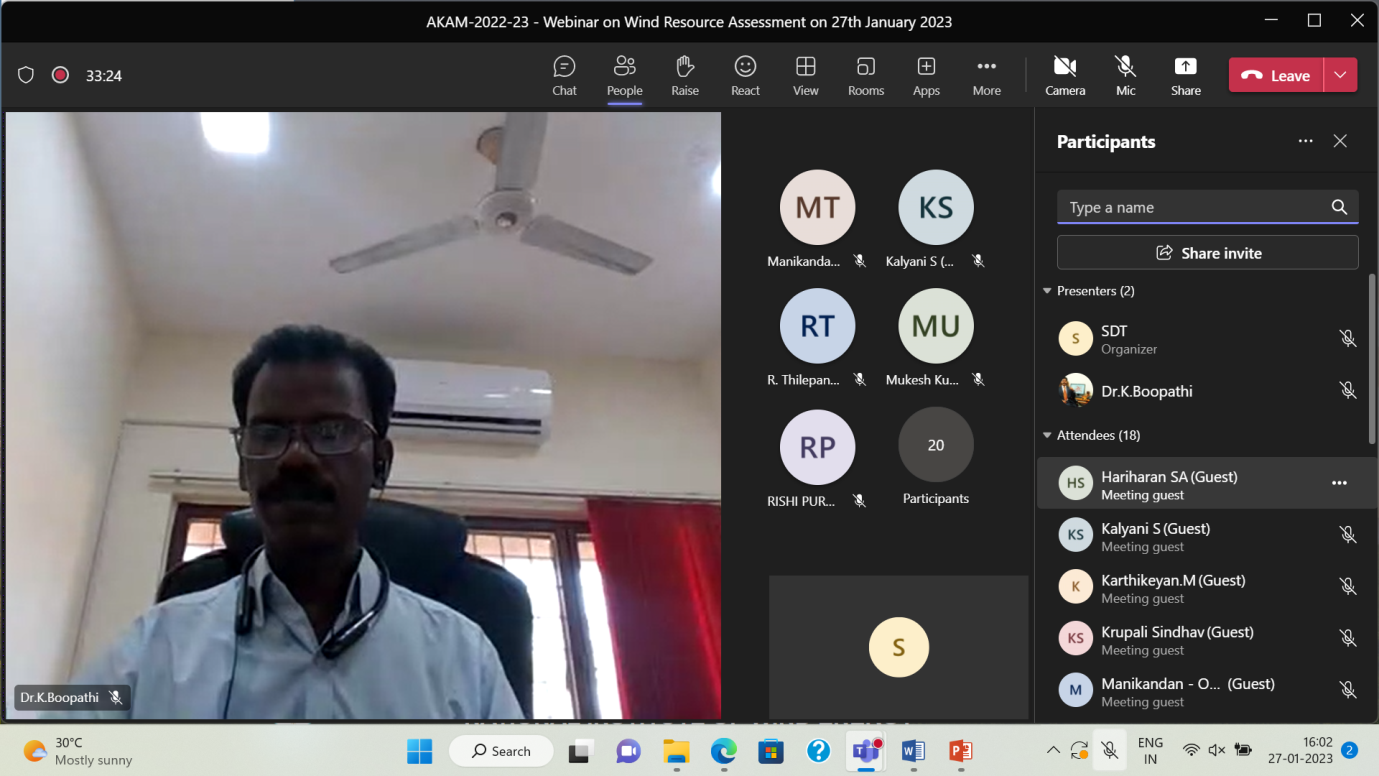The image size is (1379, 776).
Task: Expand the Leave button dropdown arrow
Action: coord(1340,75)
